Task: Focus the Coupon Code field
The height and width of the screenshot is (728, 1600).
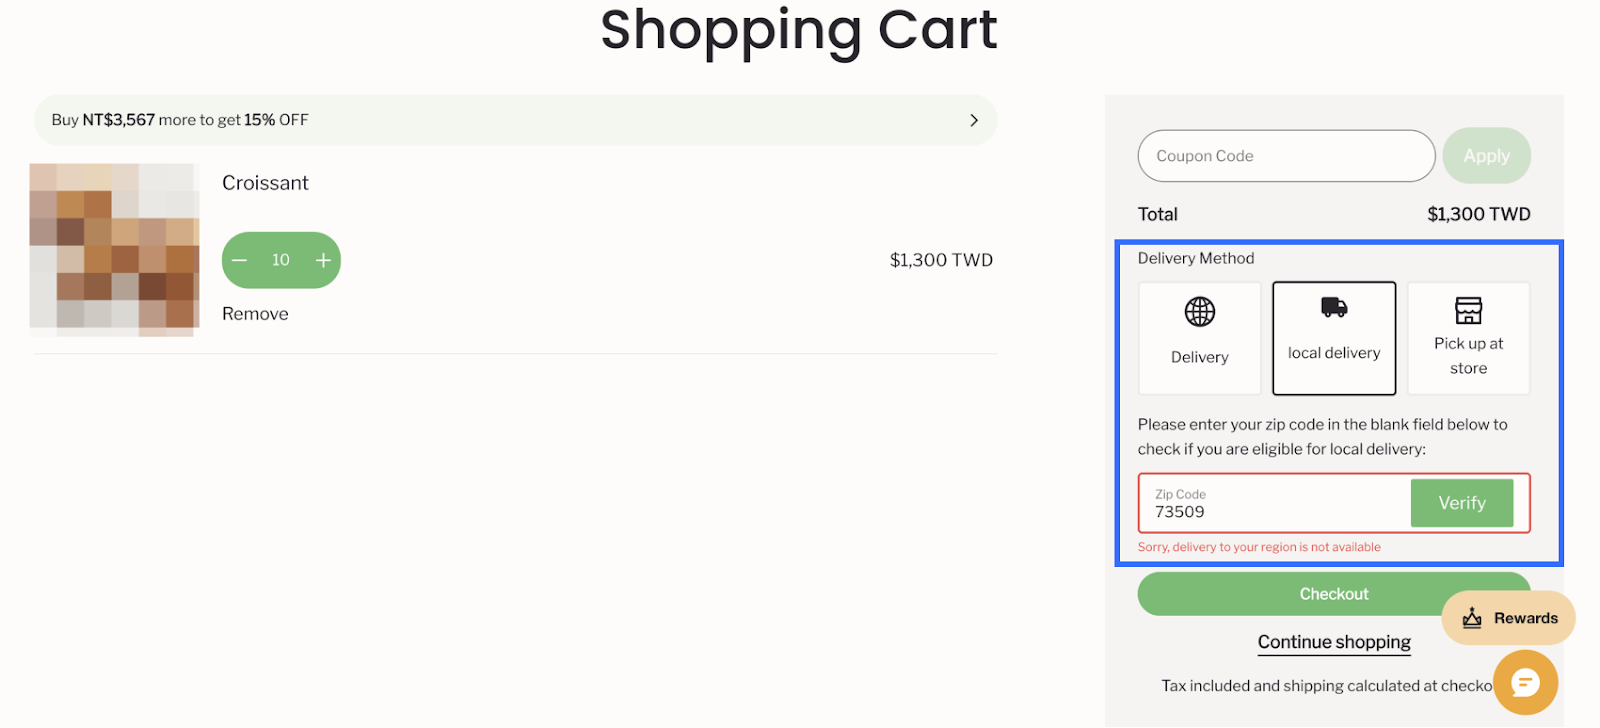Action: point(1286,156)
